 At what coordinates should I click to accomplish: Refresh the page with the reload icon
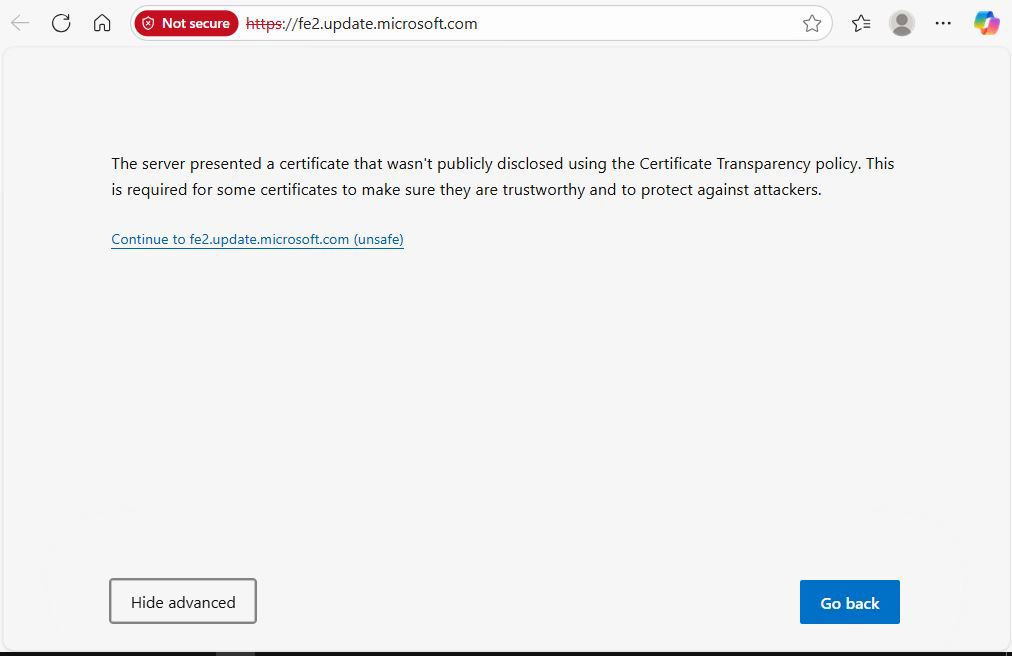[x=61, y=23]
